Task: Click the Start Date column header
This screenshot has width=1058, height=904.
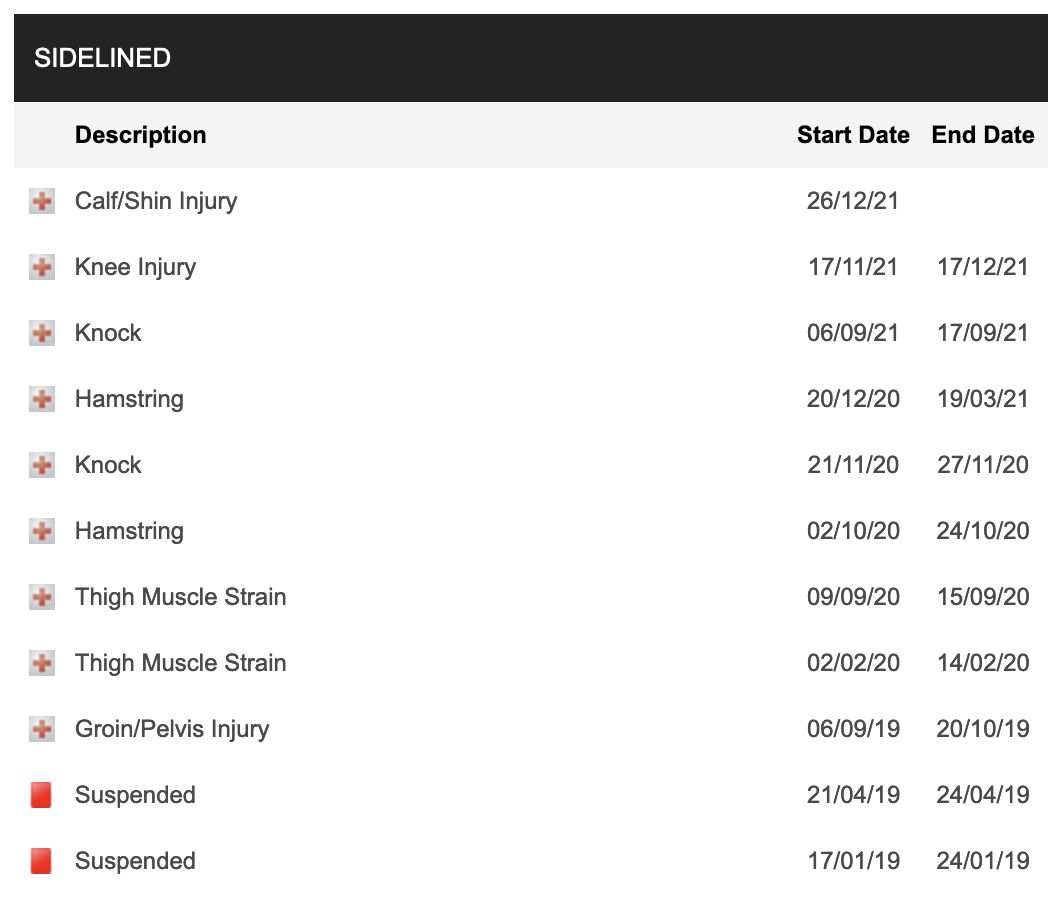Action: coord(853,135)
